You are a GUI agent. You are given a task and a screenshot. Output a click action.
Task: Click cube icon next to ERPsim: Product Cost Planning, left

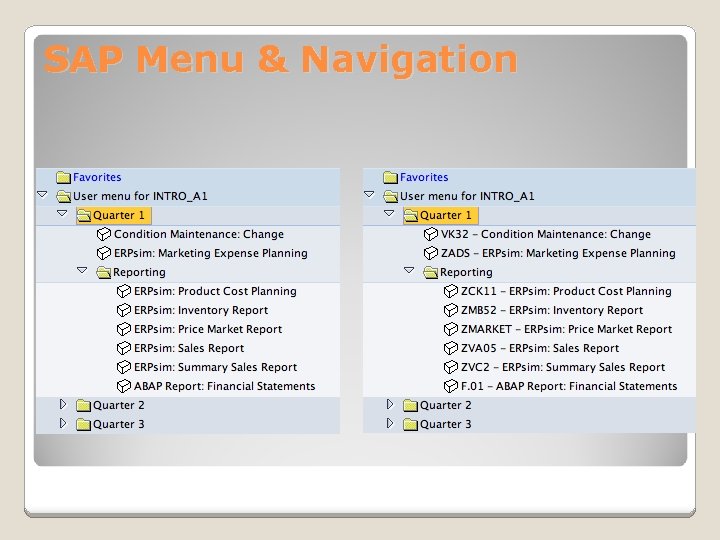(124, 291)
